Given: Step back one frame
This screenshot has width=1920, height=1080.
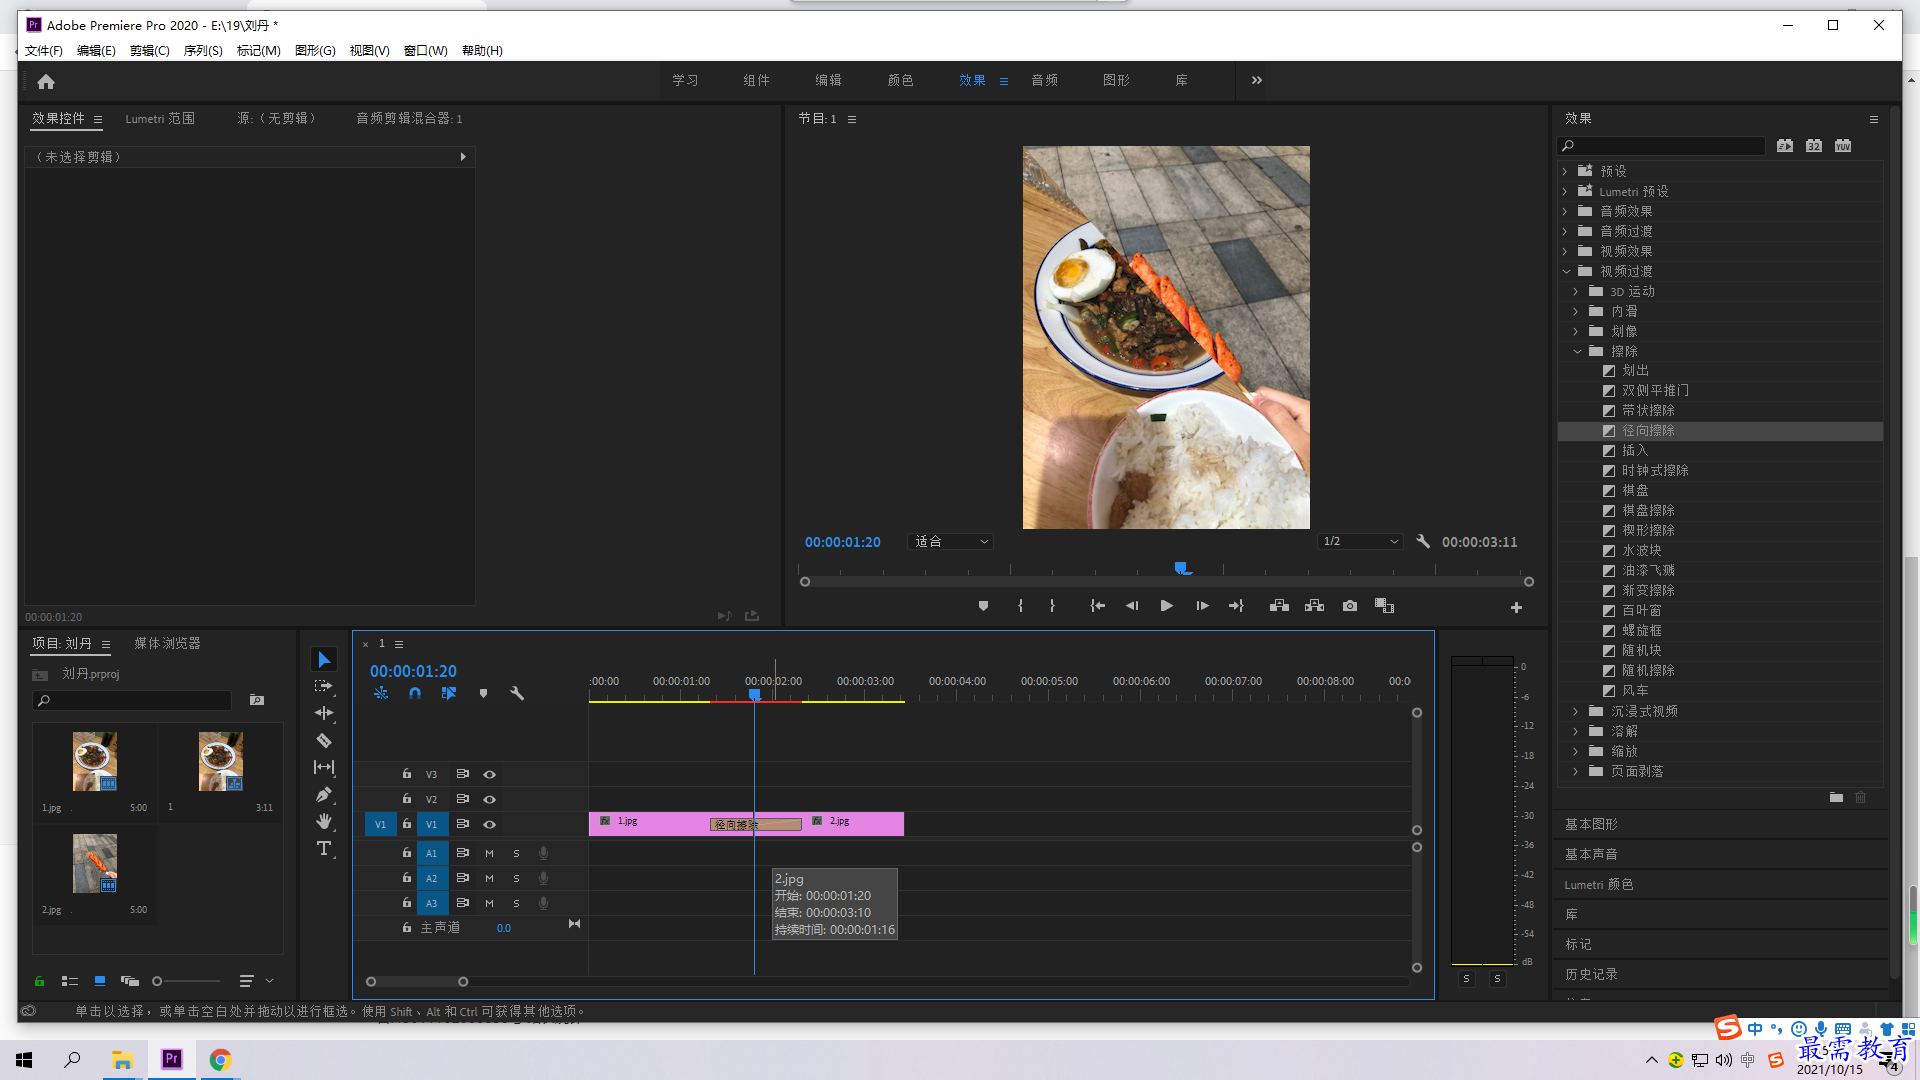Looking at the screenshot, I should [x=1132, y=606].
